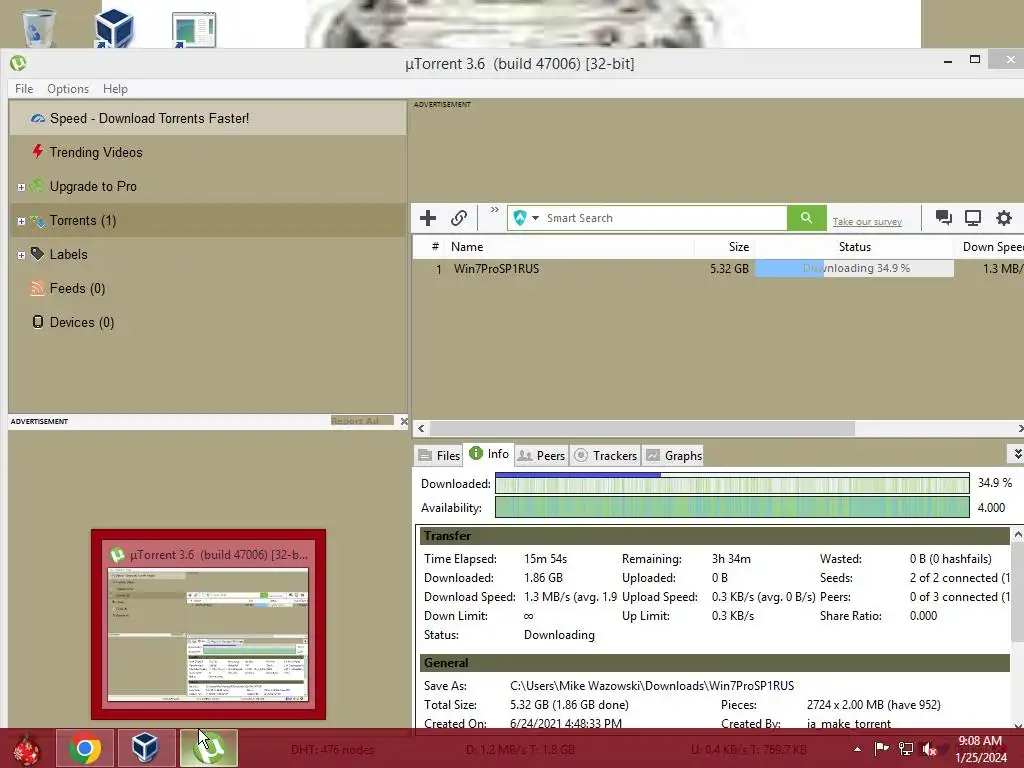This screenshot has height=768, width=1024.
Task: Click the lightning Trending Videos icon
Action: (38, 152)
